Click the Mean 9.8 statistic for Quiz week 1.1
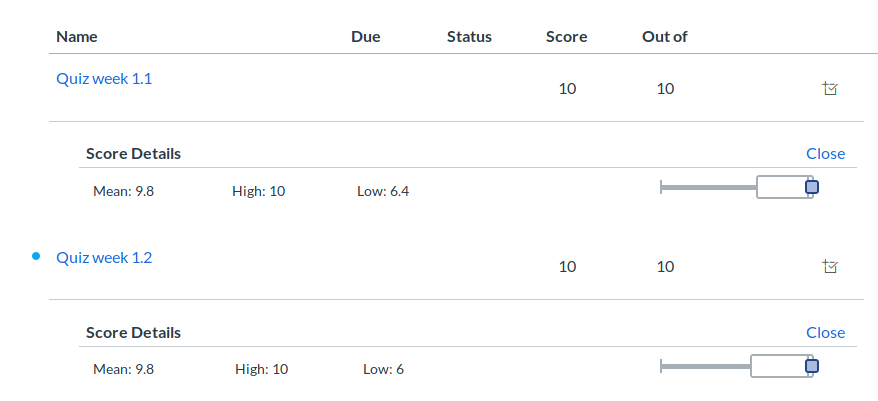This screenshot has width=878, height=401. click(123, 191)
